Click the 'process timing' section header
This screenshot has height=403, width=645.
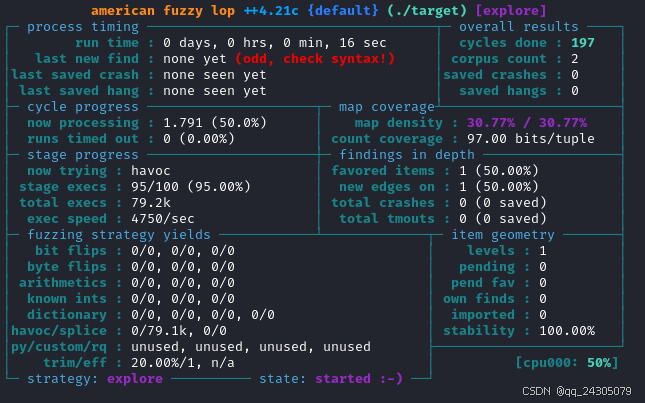point(83,27)
